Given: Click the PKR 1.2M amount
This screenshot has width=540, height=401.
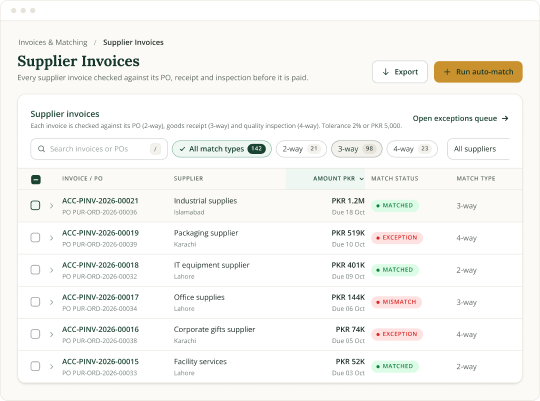Looking at the screenshot, I should [348, 201].
